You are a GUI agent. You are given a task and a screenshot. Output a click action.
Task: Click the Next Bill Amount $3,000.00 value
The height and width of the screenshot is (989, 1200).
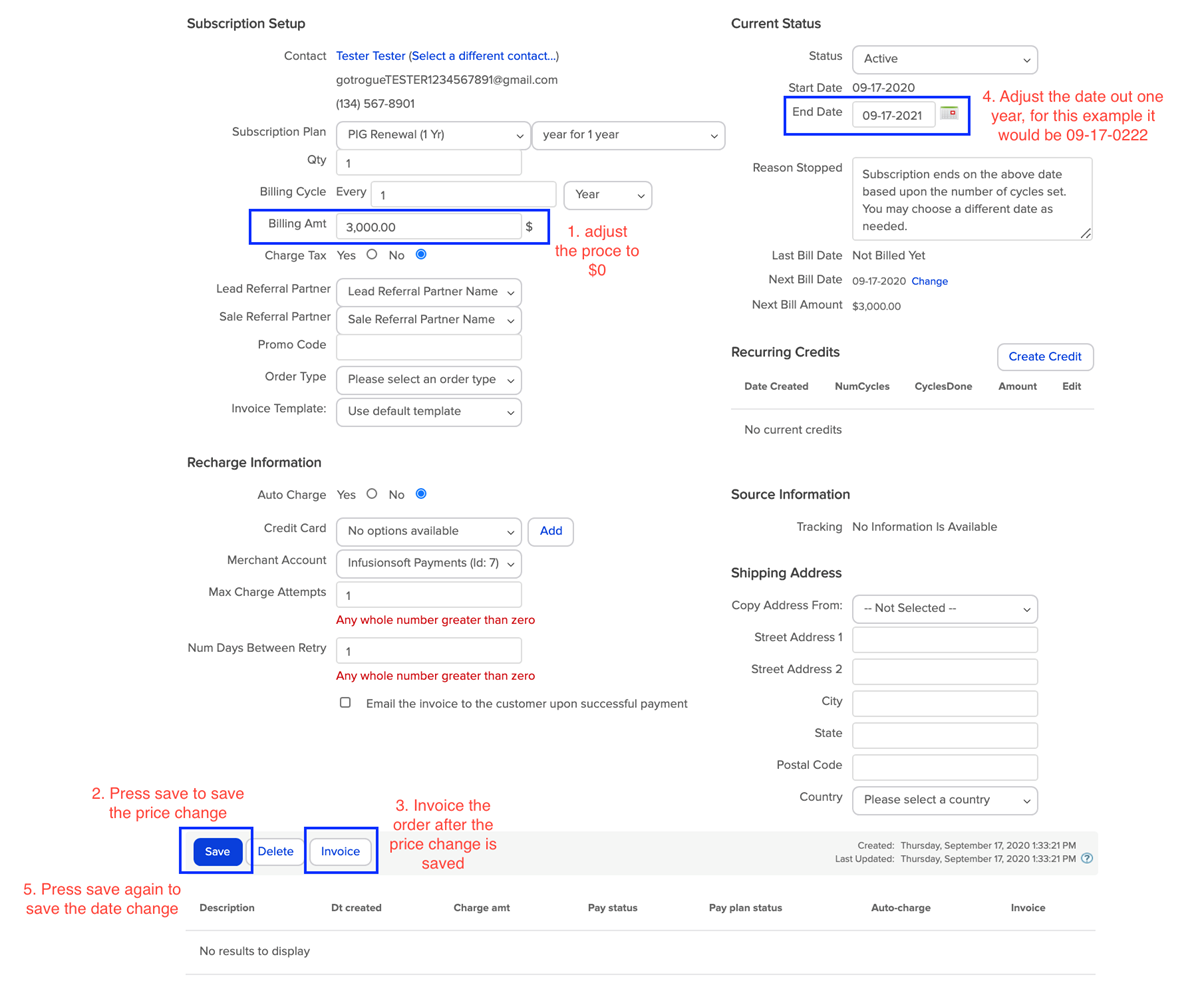[x=876, y=306]
